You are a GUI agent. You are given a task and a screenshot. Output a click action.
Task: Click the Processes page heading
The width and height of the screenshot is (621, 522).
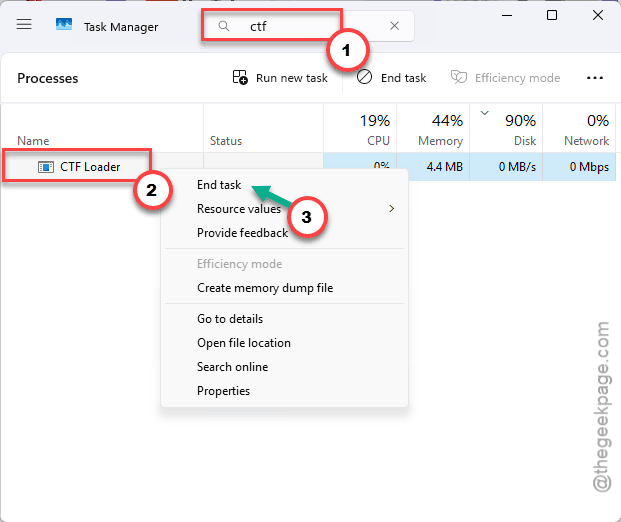coord(48,78)
